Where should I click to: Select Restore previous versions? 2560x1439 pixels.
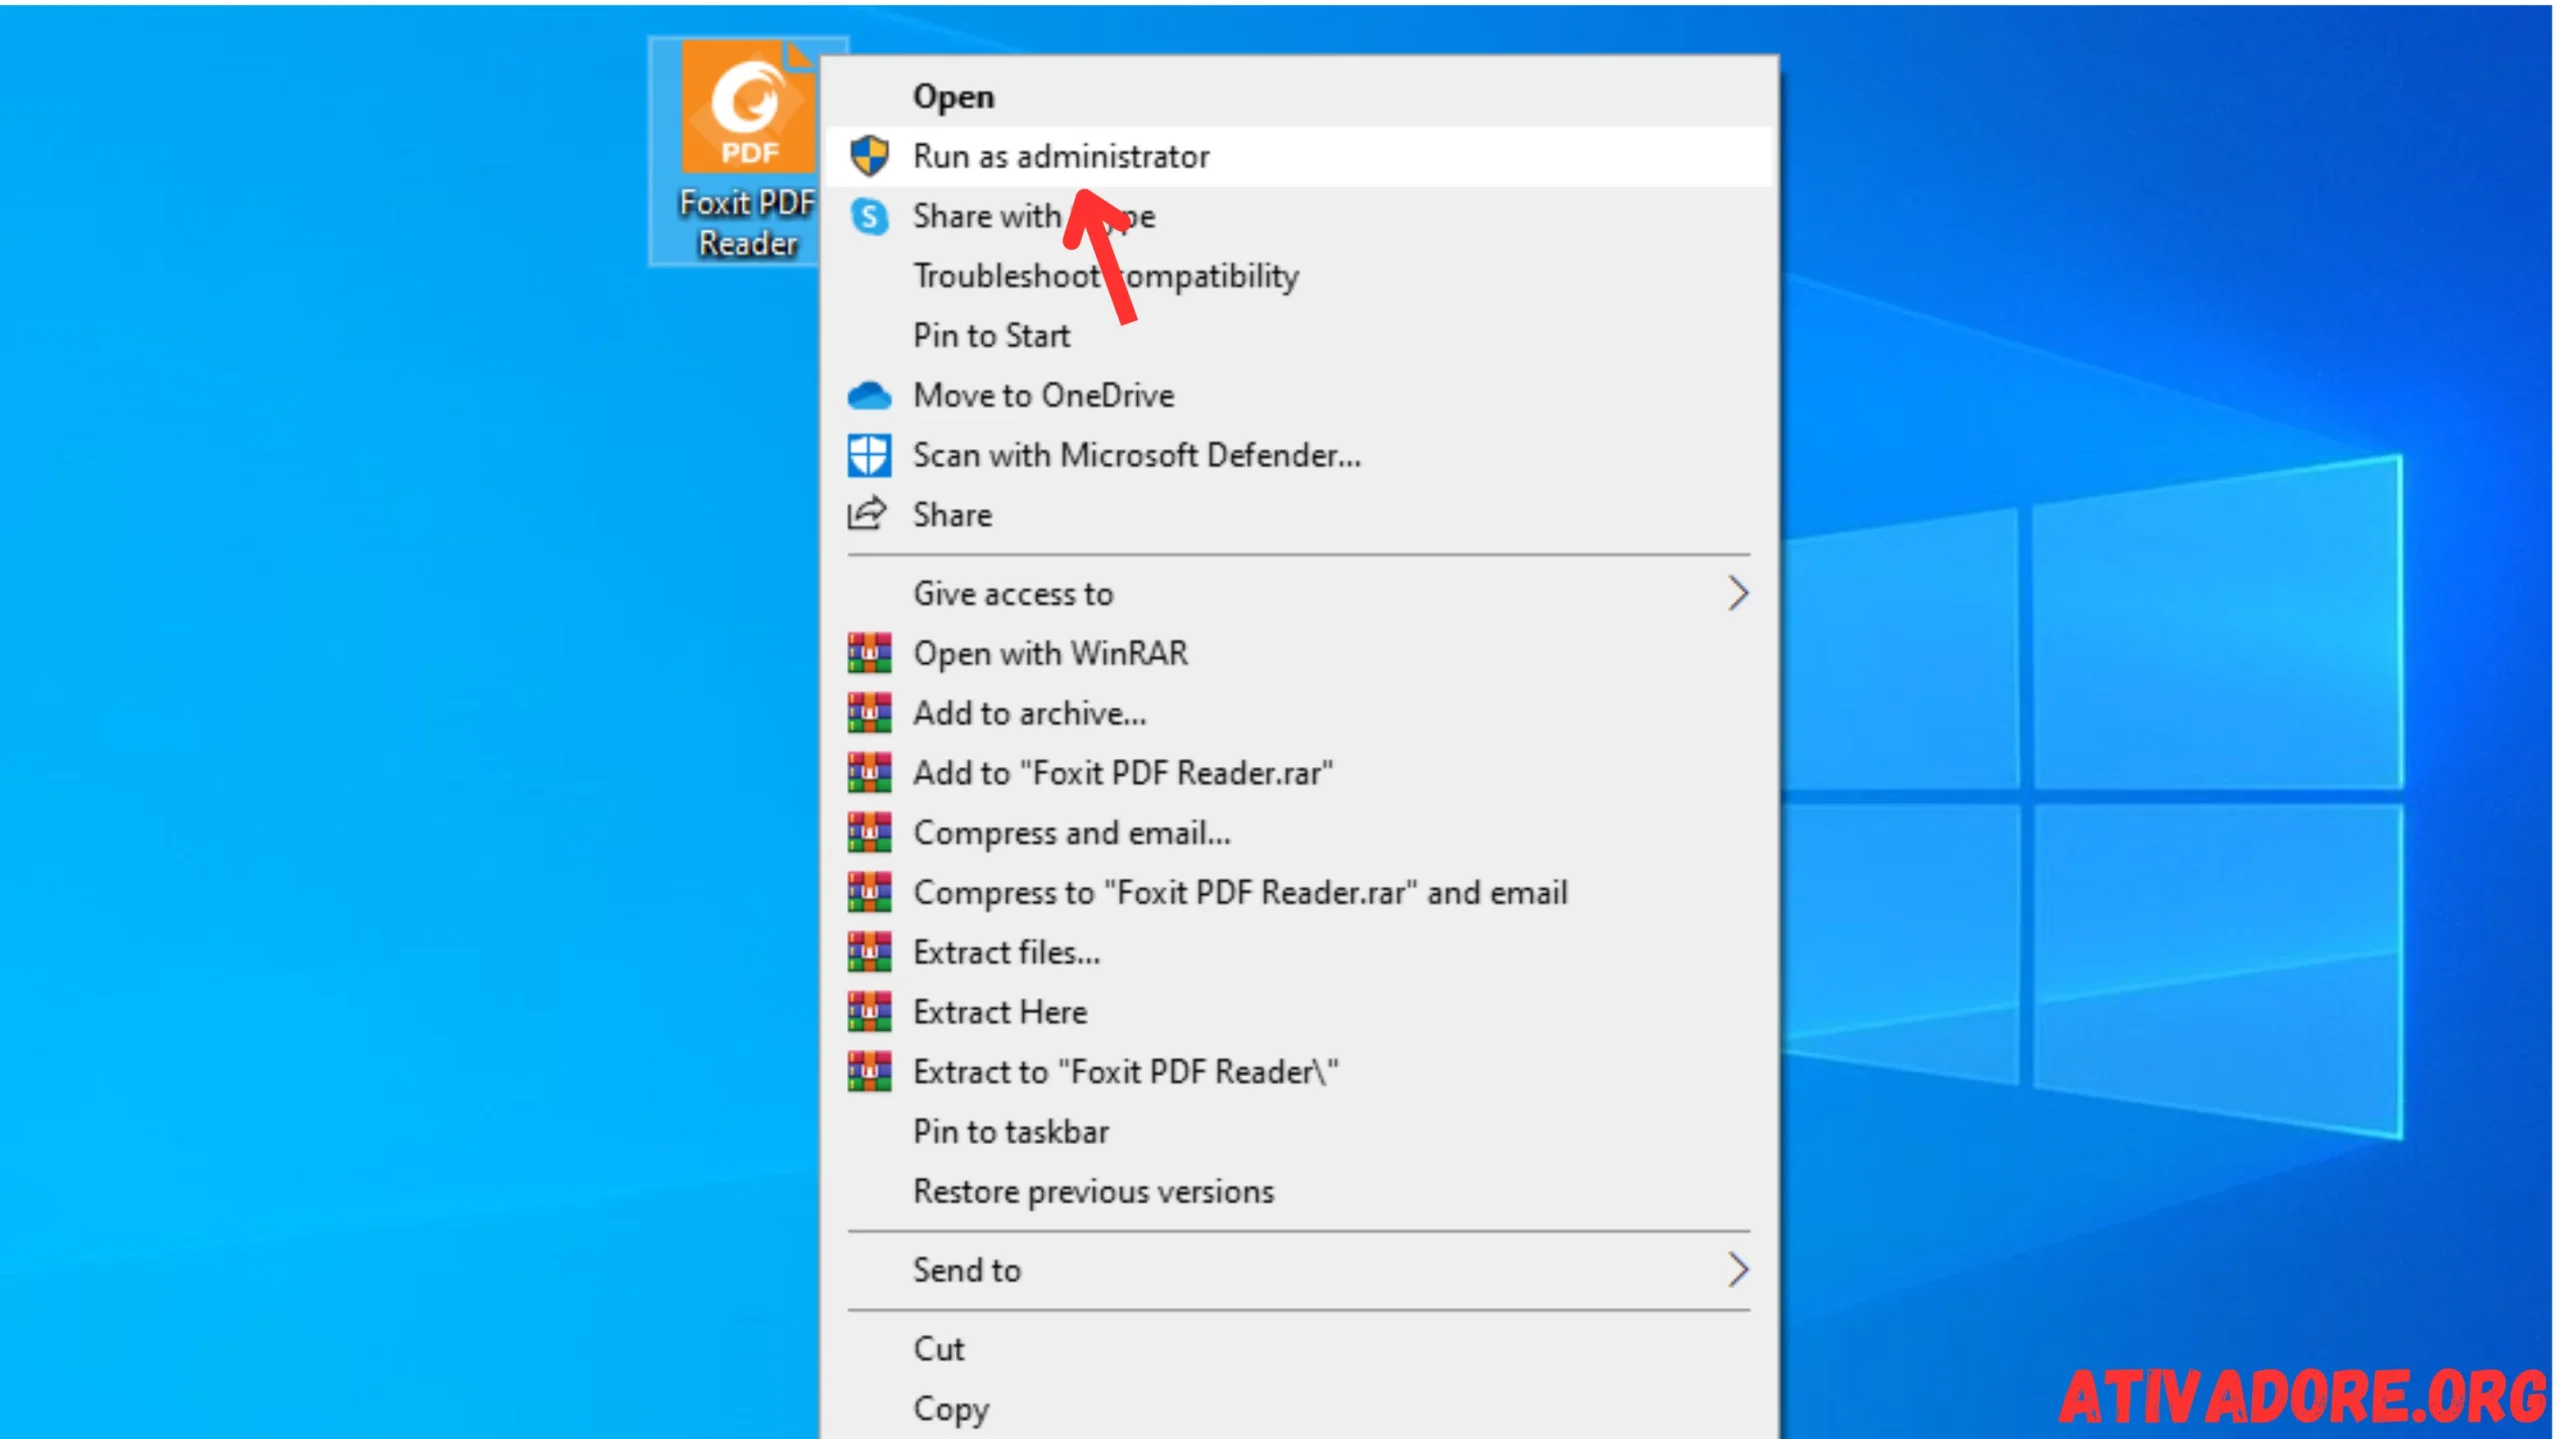(x=1298, y=1192)
